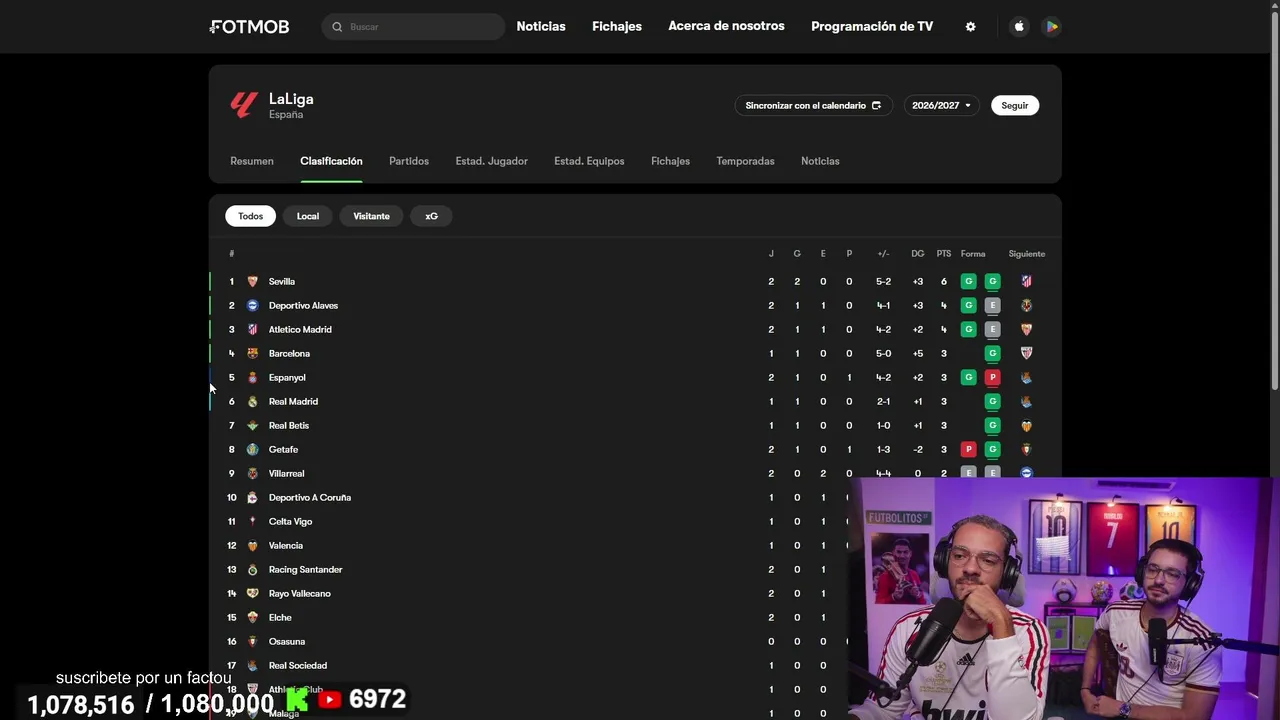Click the Espanyol team crest
The height and width of the screenshot is (720, 1280).
coord(252,377)
